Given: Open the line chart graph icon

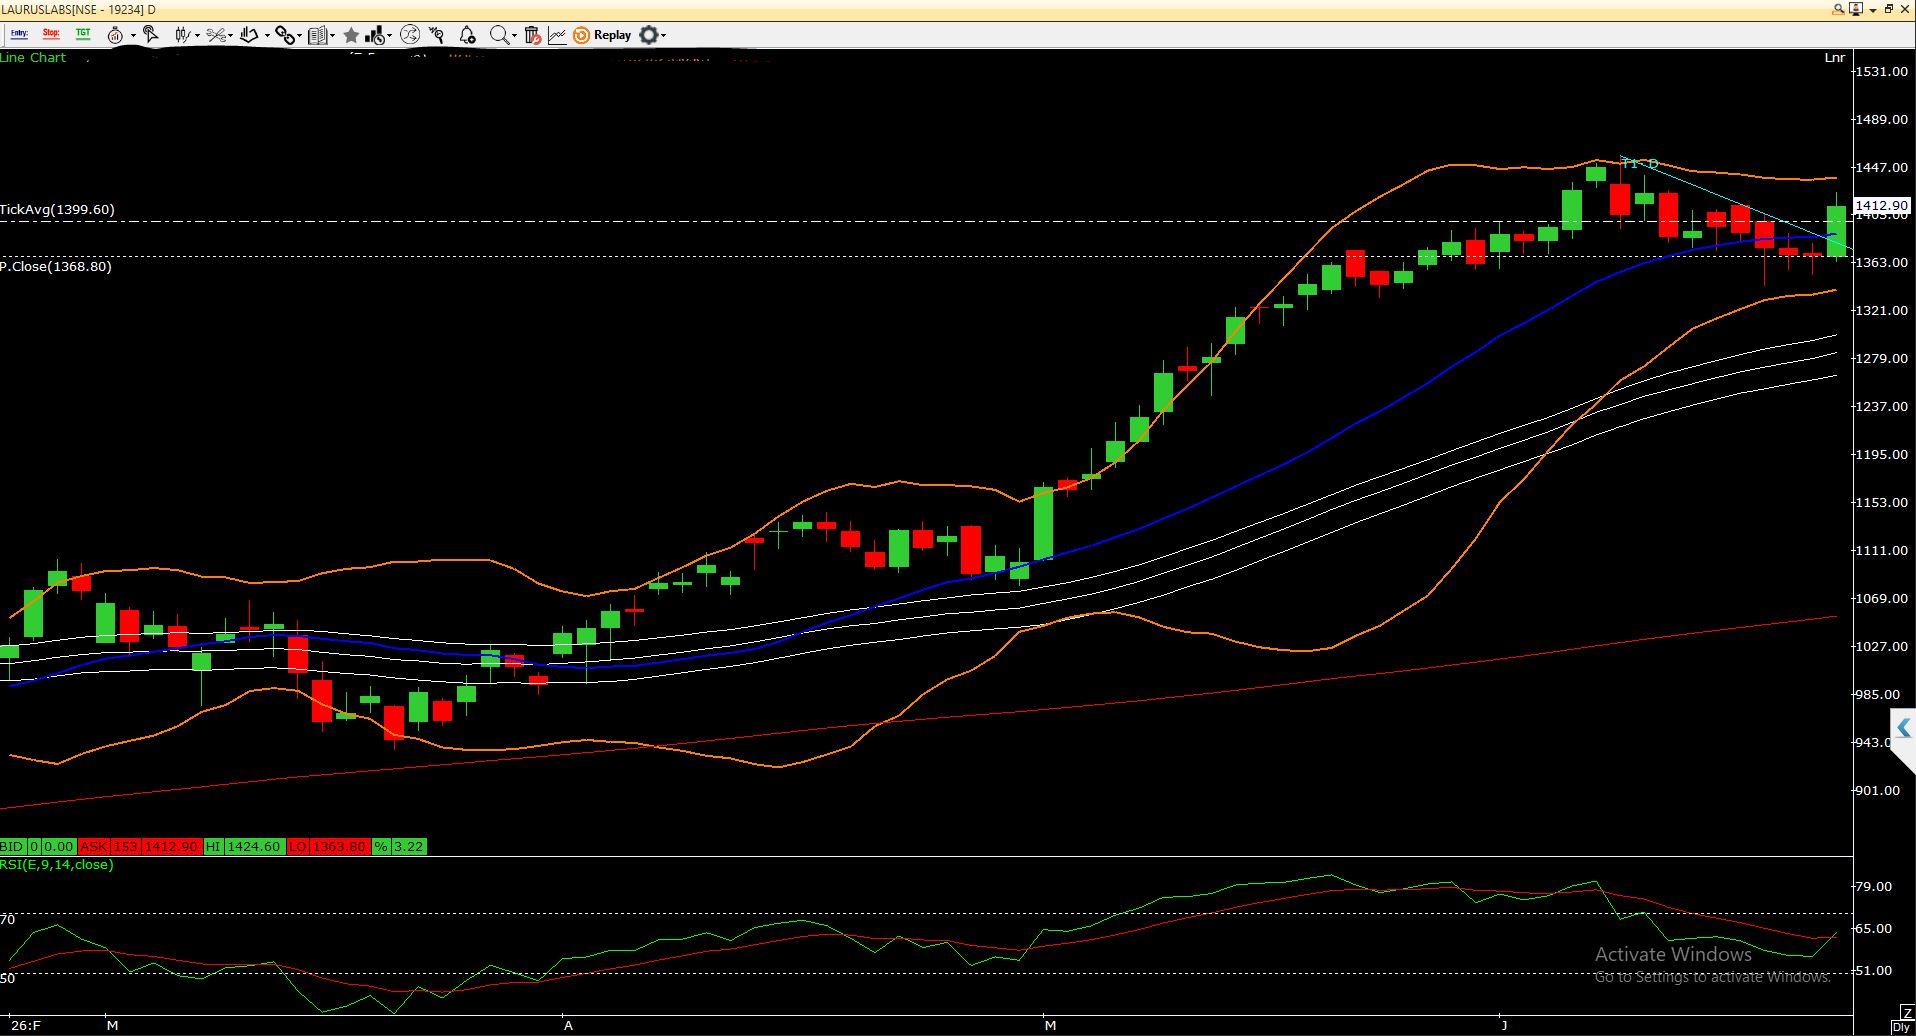Looking at the screenshot, I should click(557, 35).
